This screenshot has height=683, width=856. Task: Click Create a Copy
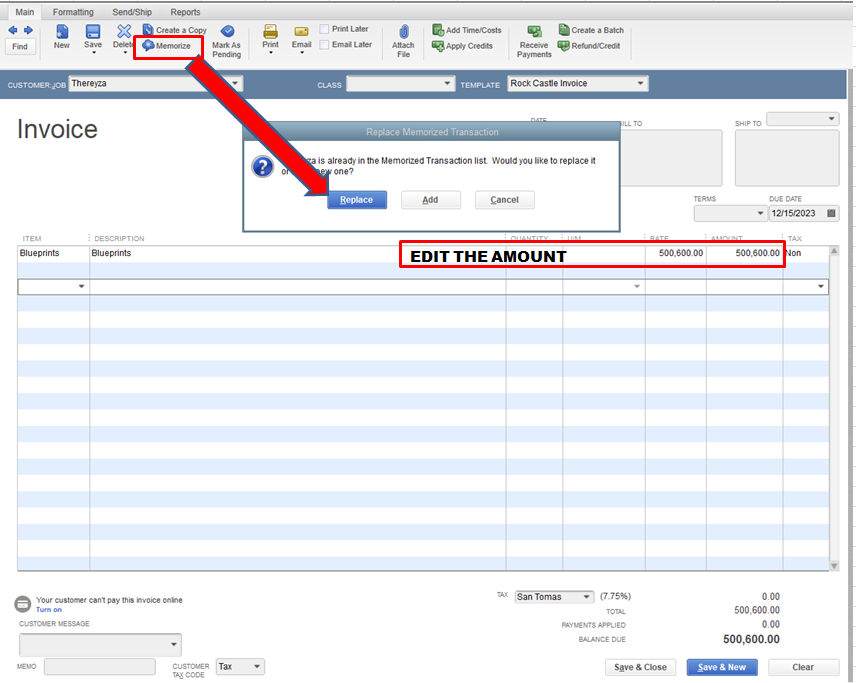click(x=175, y=30)
